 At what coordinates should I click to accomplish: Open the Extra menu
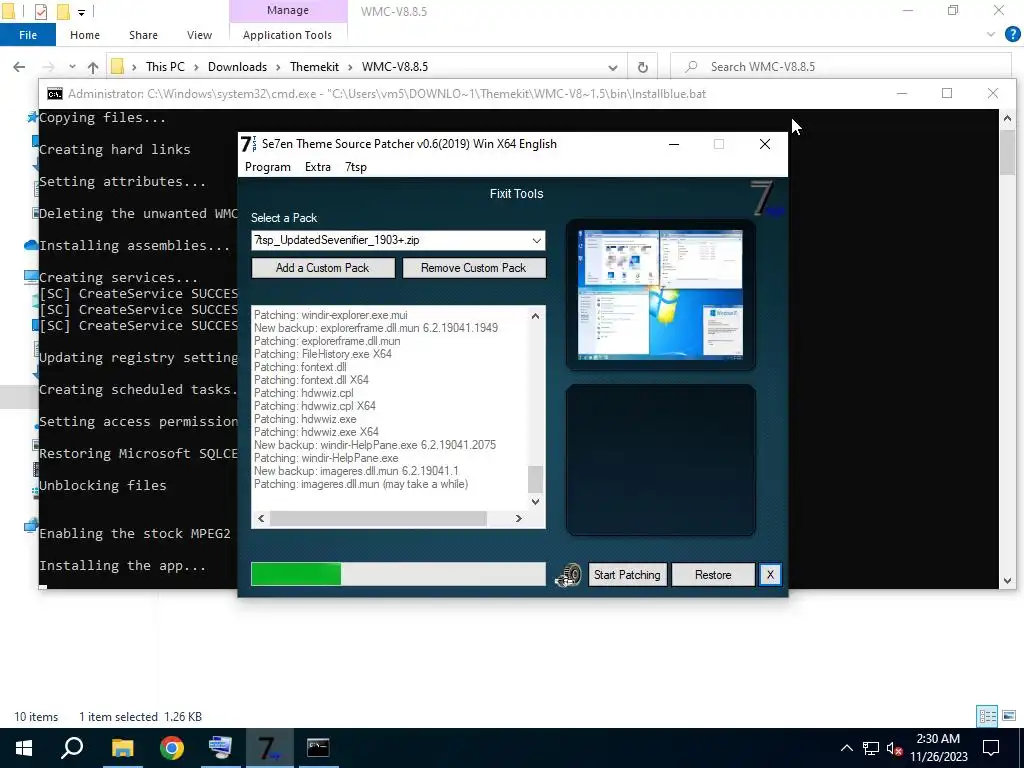click(318, 167)
